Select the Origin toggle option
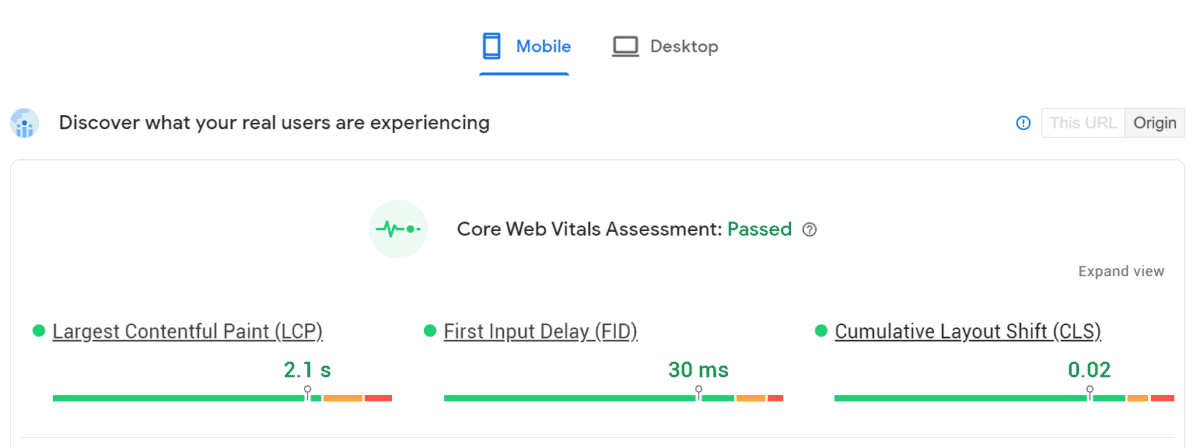Screen dimensions: 1200x448 click(1155, 123)
